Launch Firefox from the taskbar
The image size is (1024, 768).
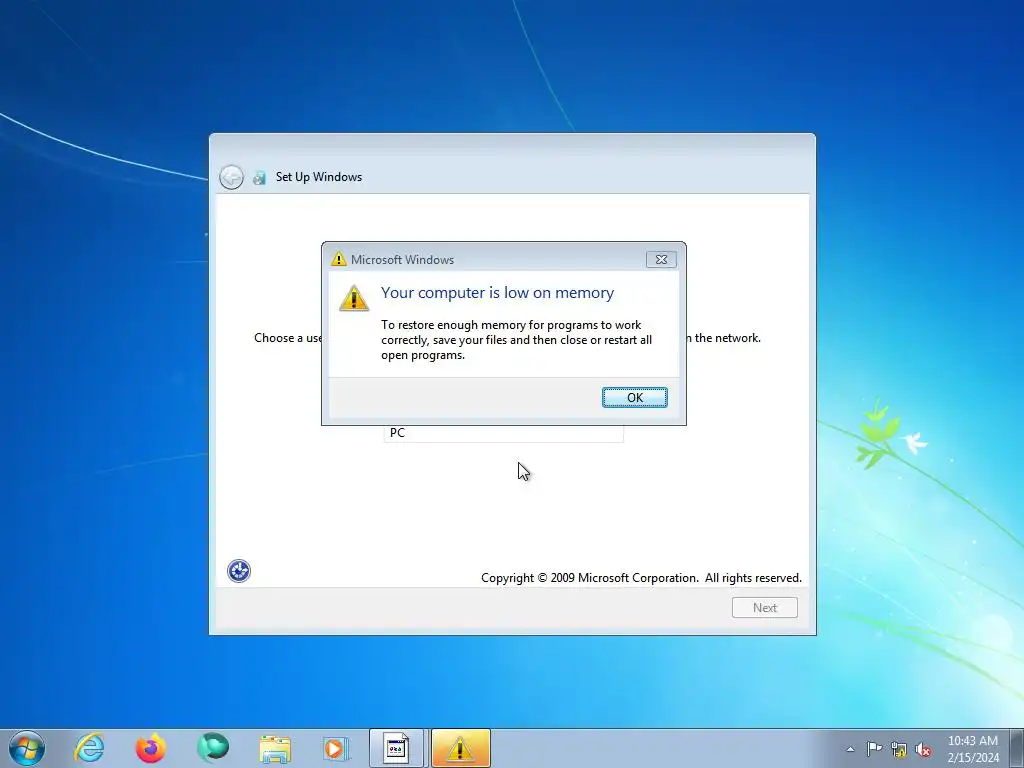pyautogui.click(x=150, y=748)
